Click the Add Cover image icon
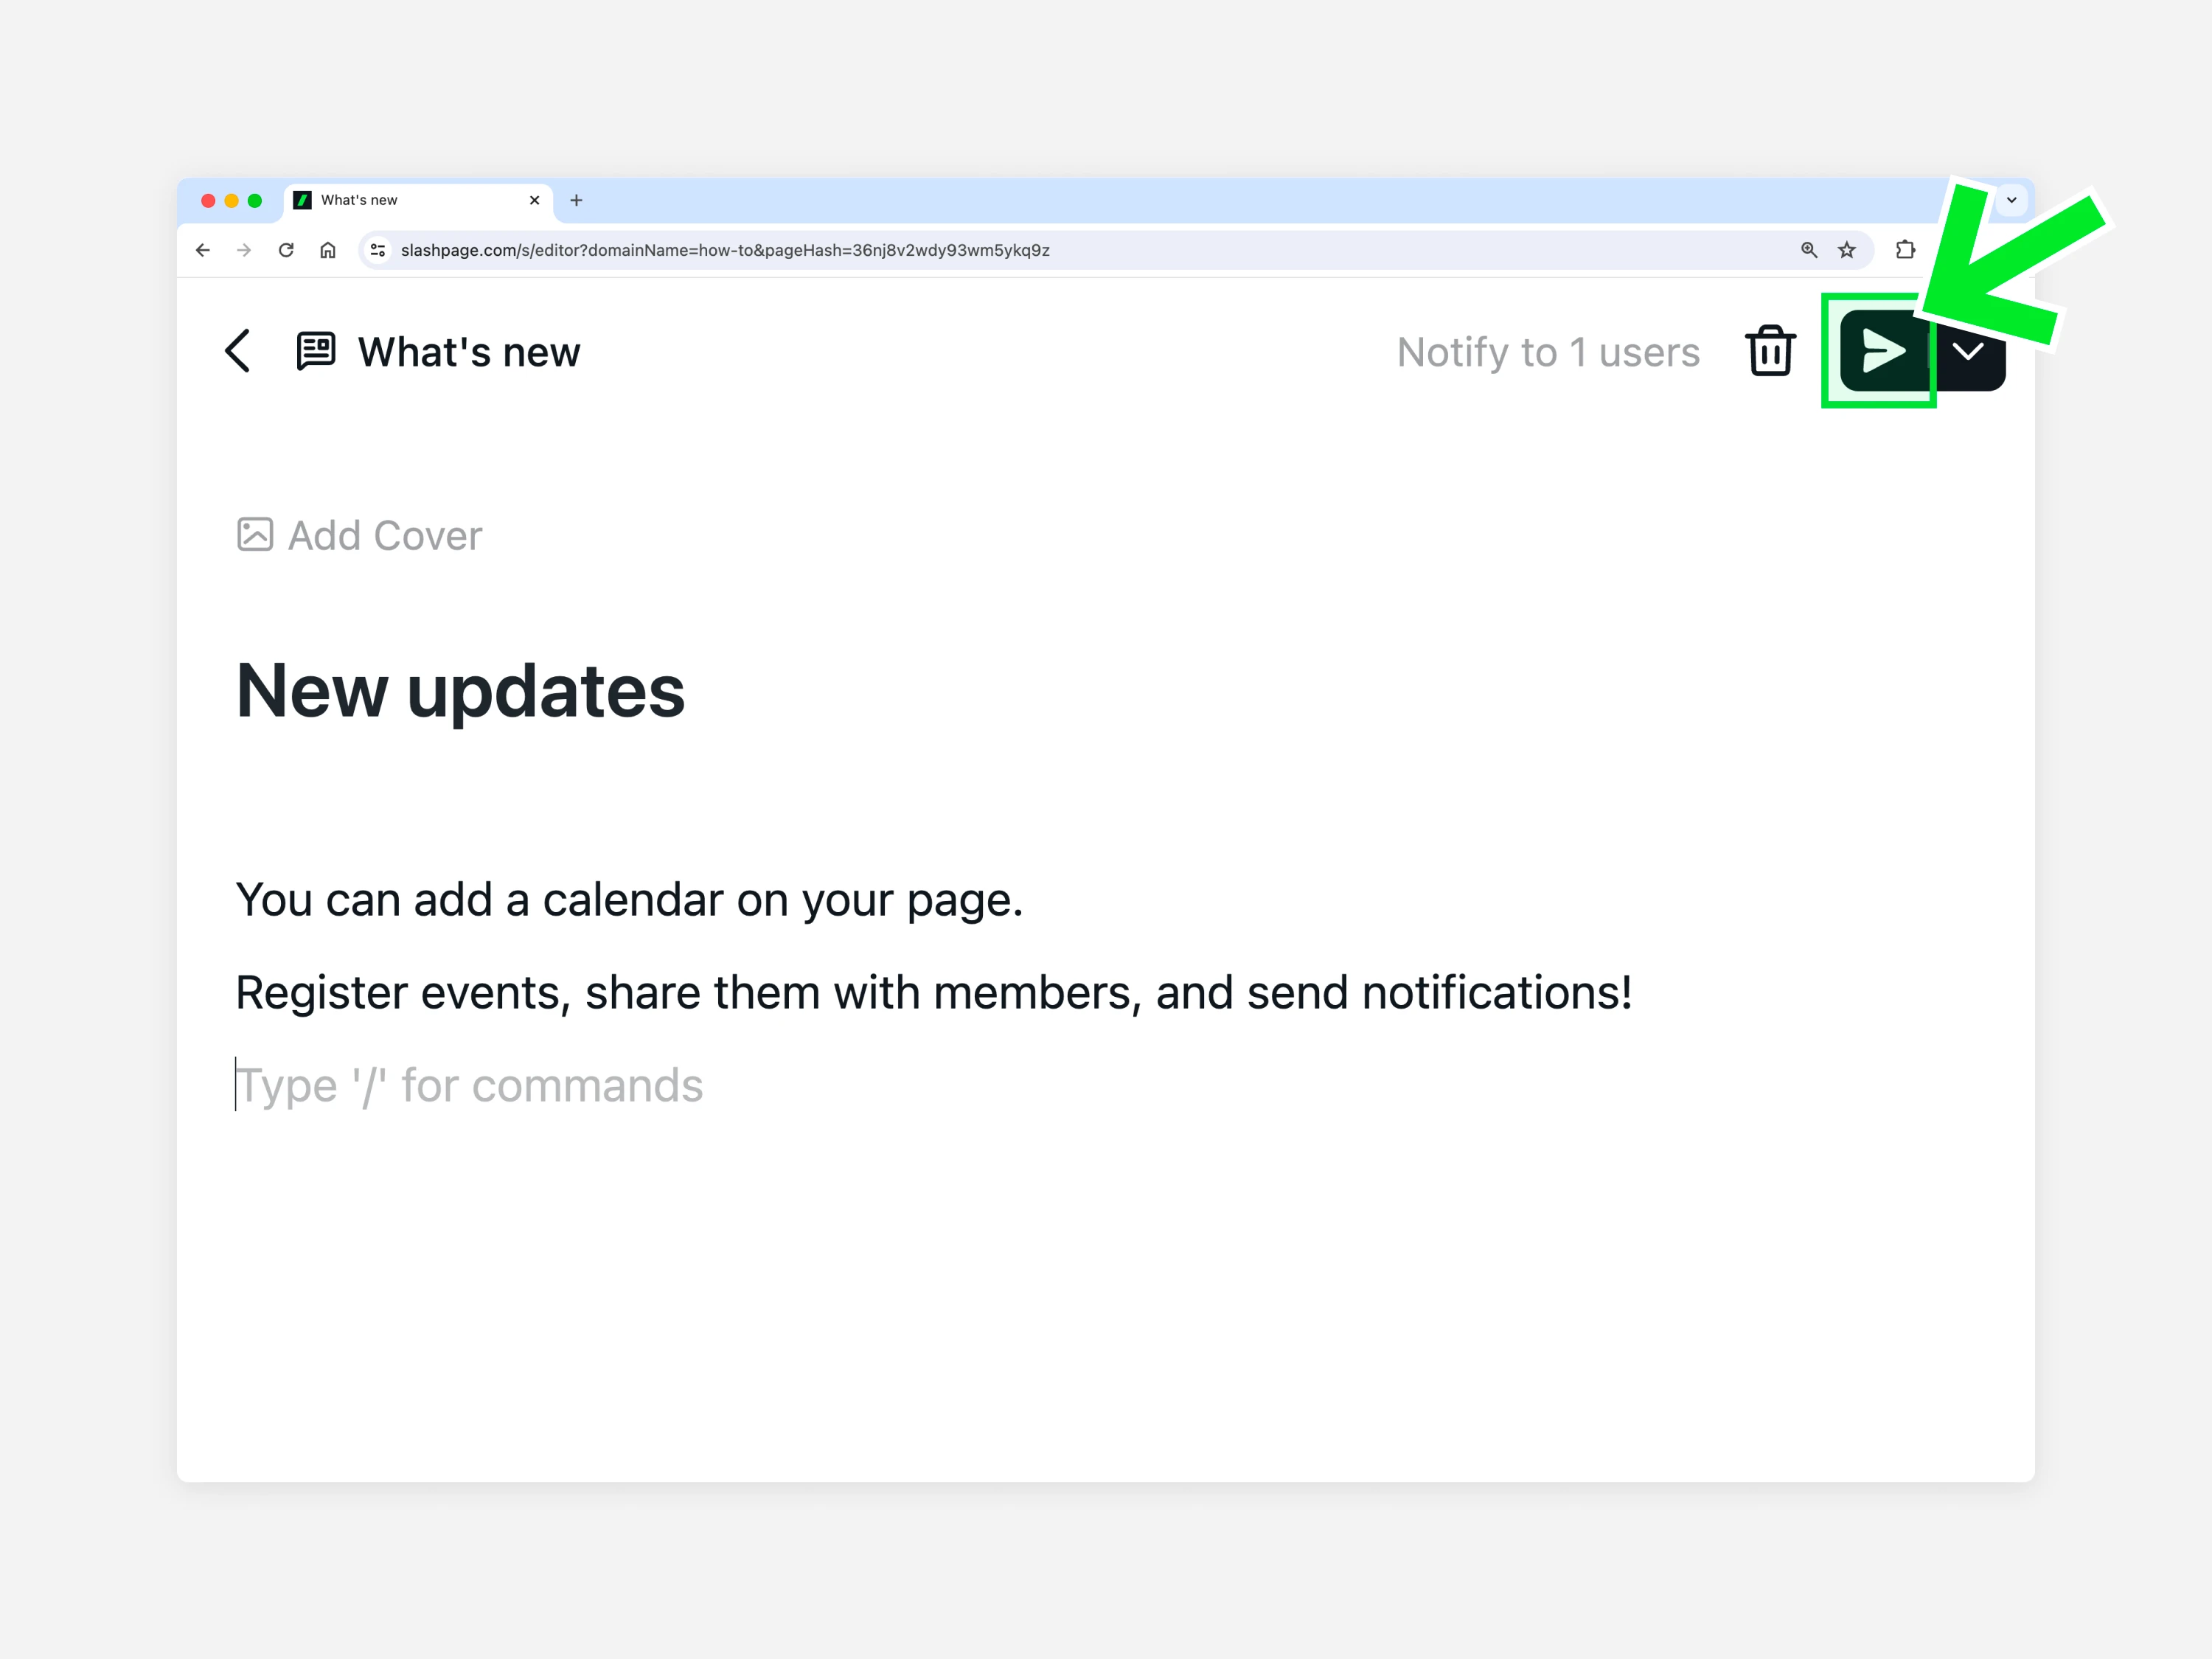Viewport: 2212px width, 1659px height. tap(255, 534)
